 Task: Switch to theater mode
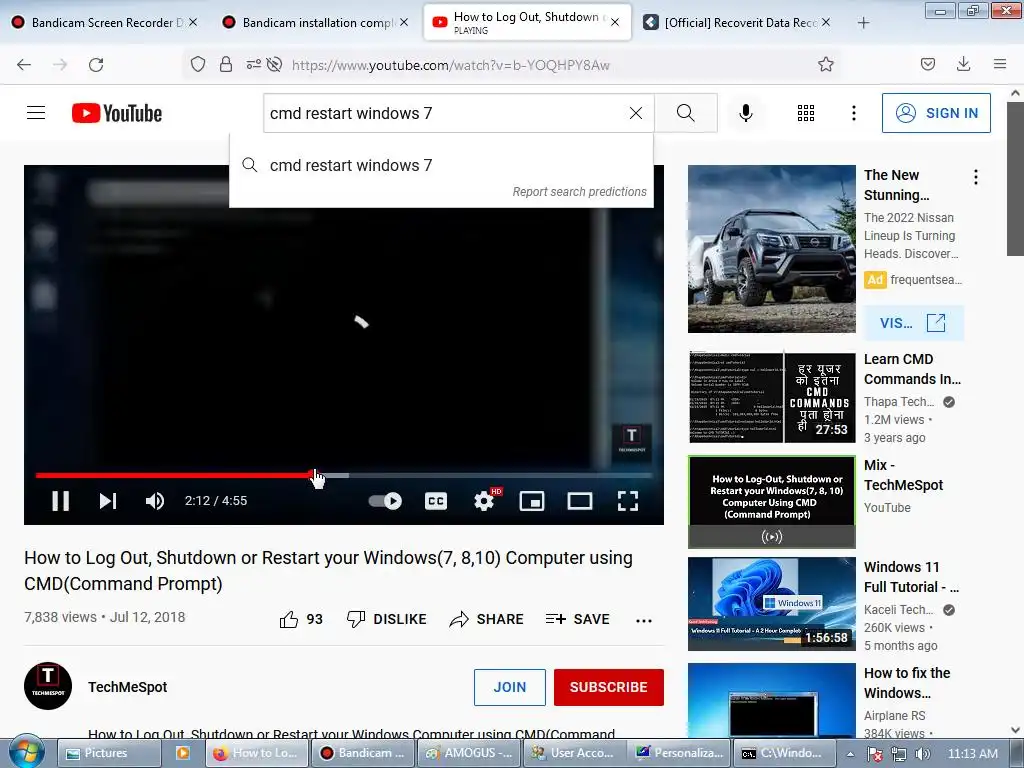[x=580, y=501]
